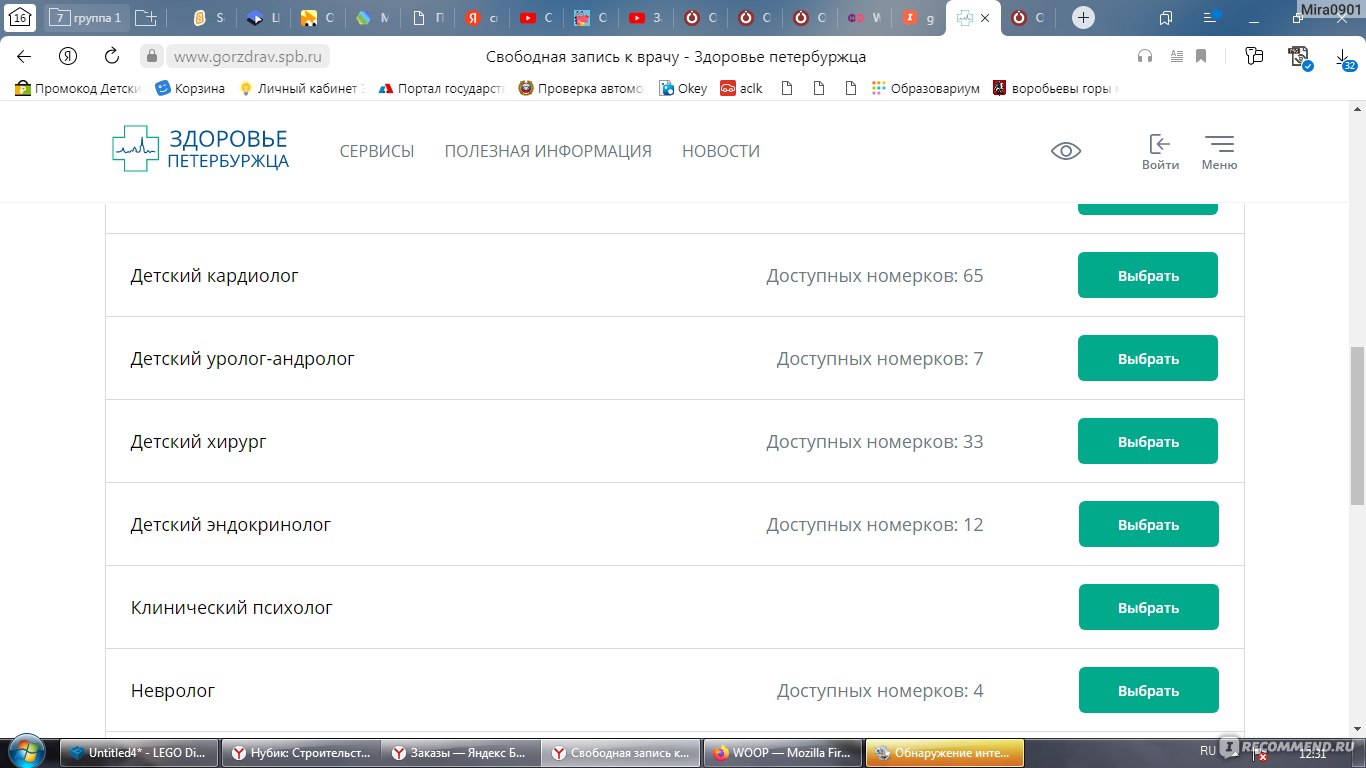Open the Проверка автомо bookmark
Screen dimensions: 1366x768
pos(581,88)
